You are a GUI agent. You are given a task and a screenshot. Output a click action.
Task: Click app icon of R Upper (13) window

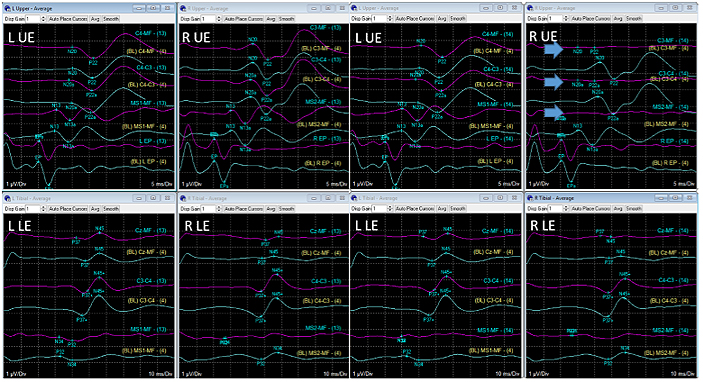tap(183, 9)
